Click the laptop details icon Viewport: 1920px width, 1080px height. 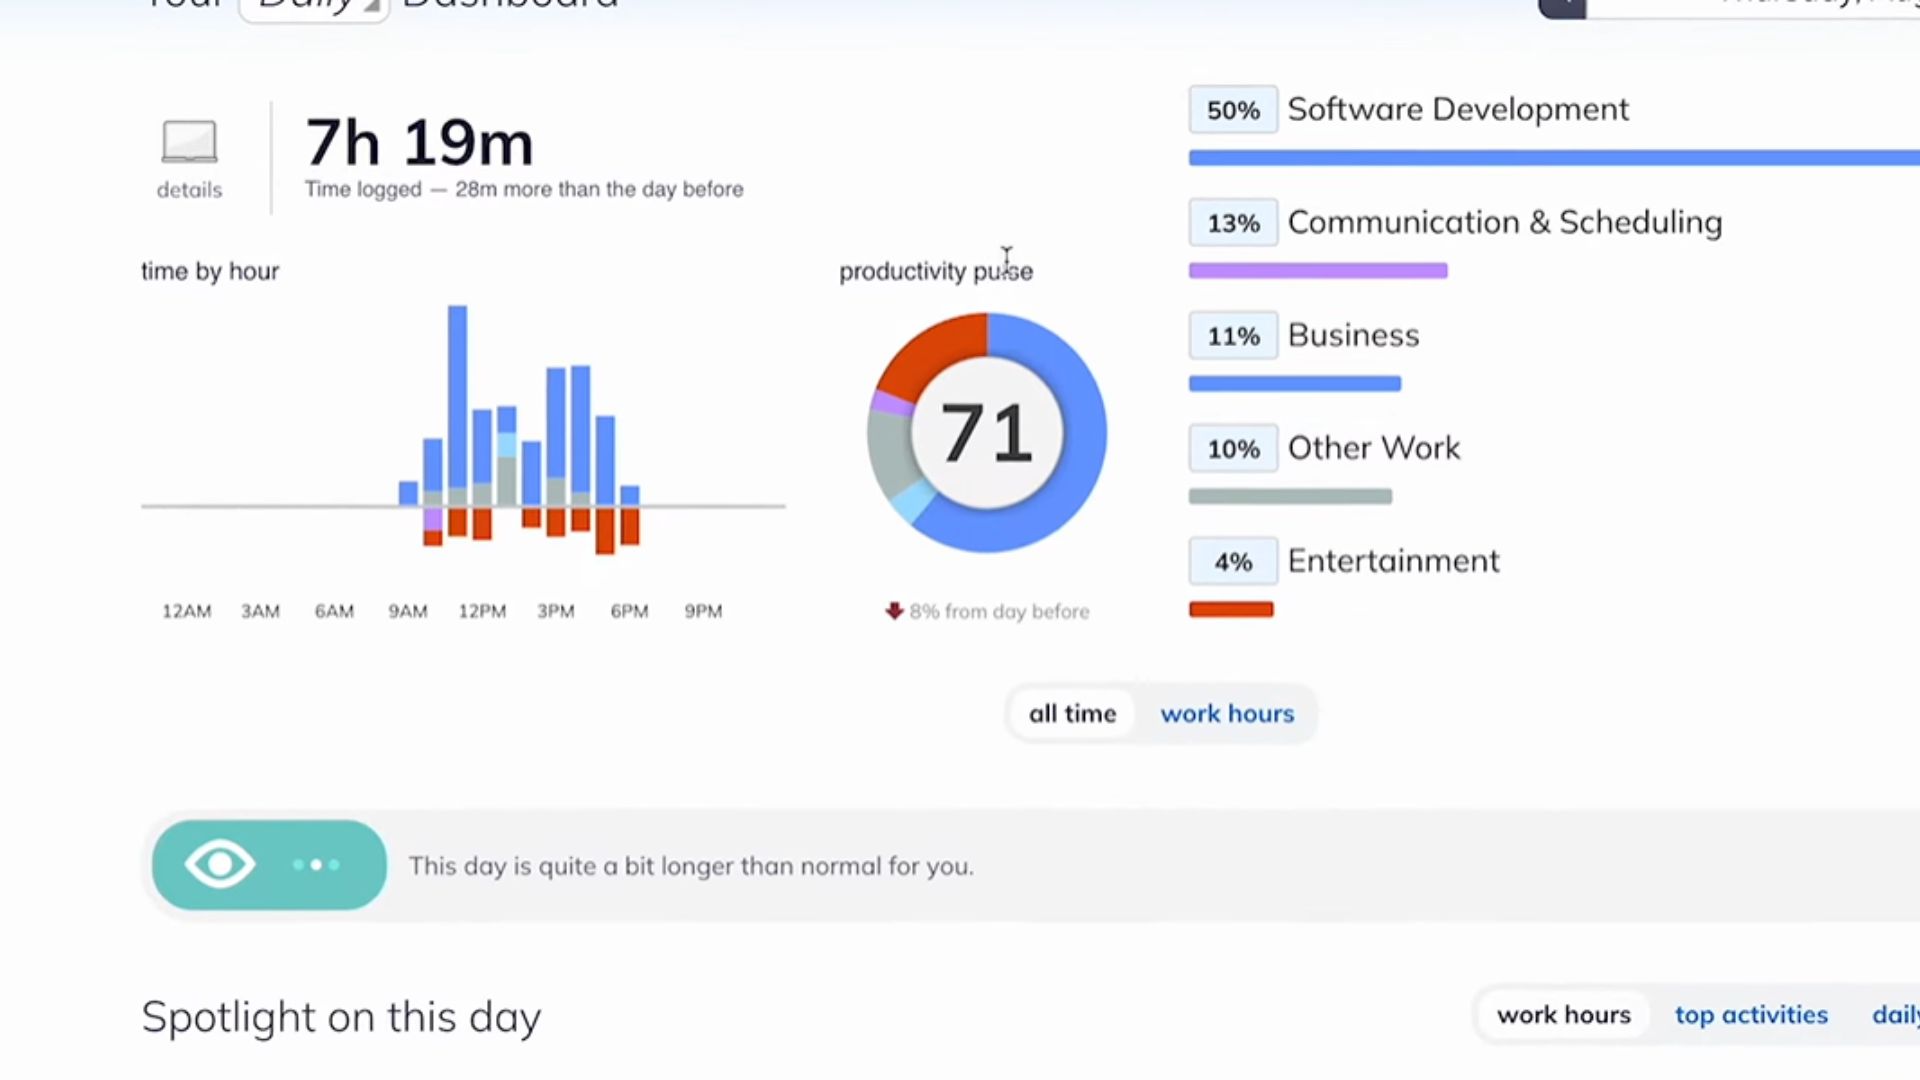point(189,142)
